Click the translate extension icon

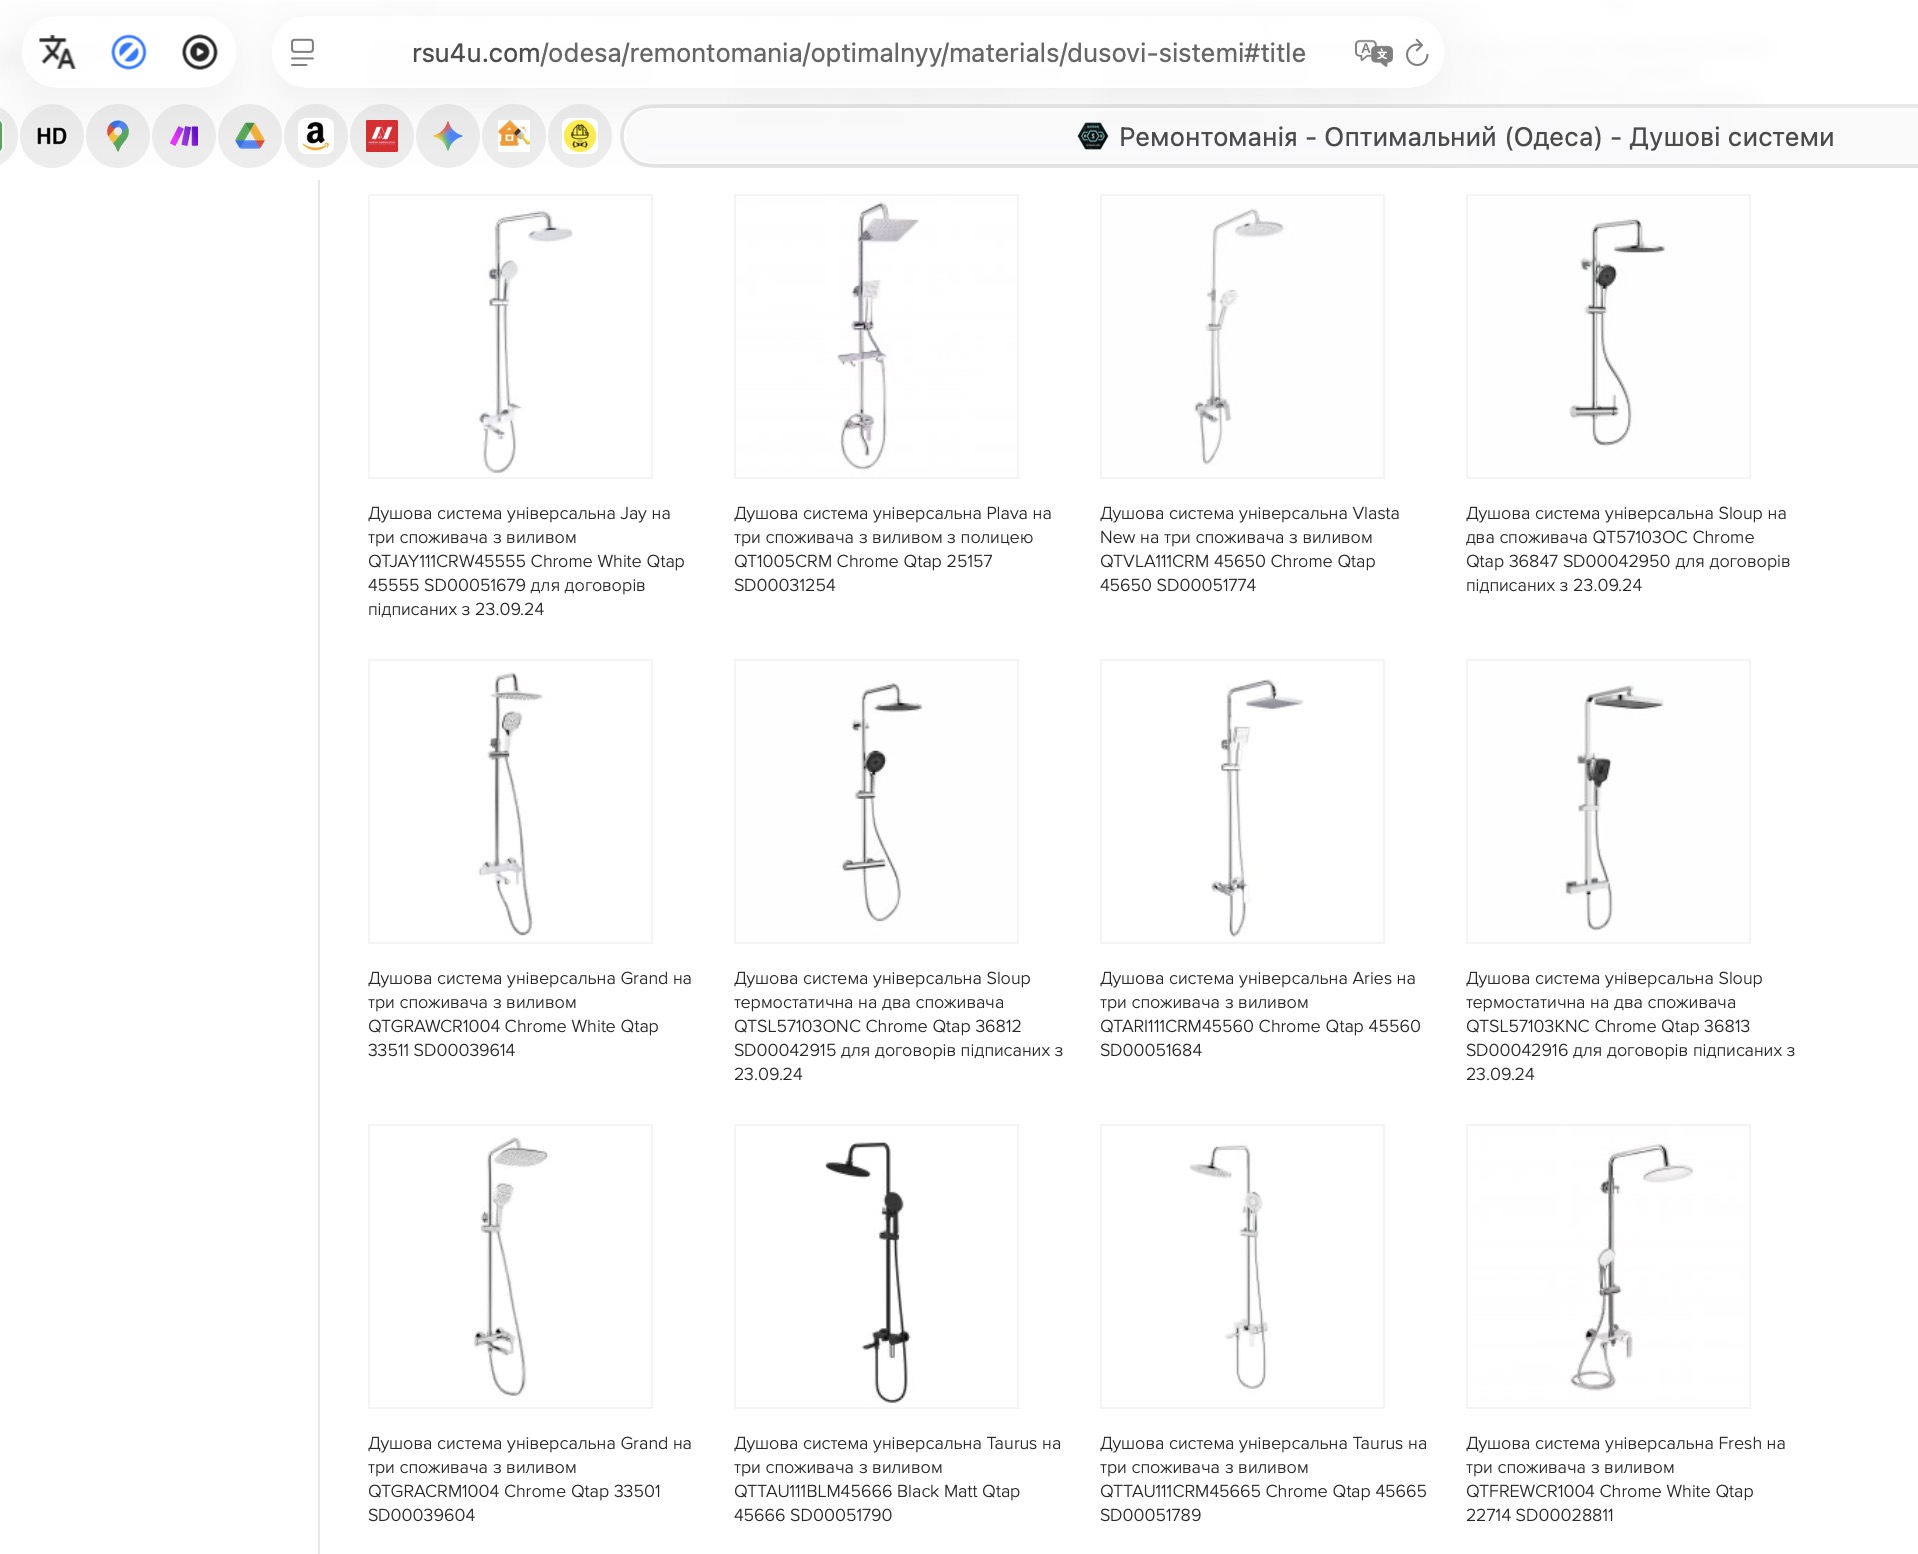[x=57, y=52]
